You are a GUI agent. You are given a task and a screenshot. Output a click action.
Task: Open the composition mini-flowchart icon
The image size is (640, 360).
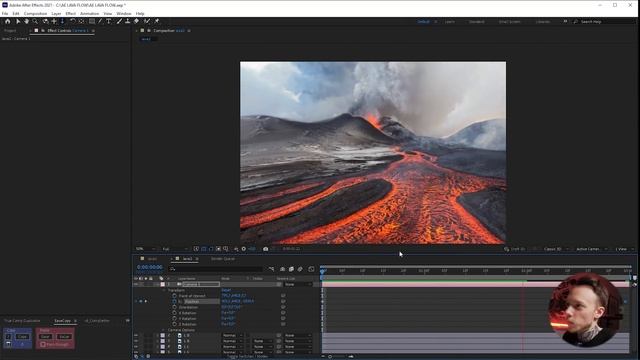271,269
